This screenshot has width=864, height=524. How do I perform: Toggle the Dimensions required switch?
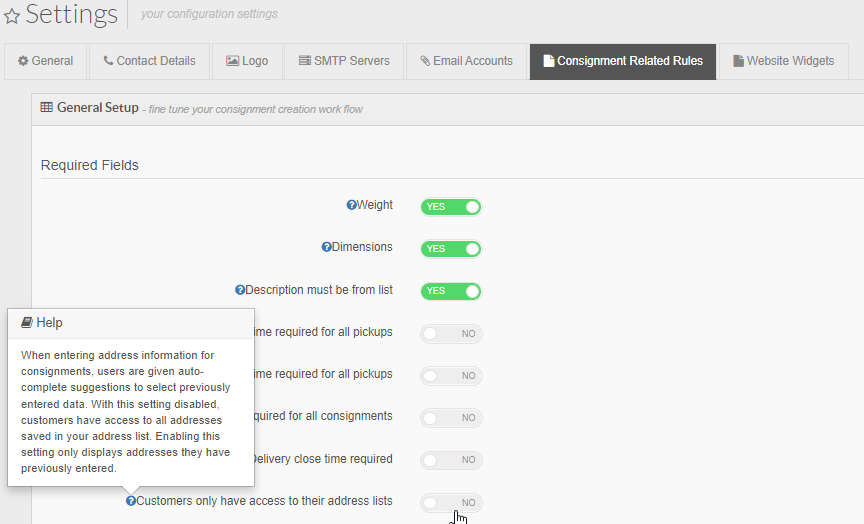pos(451,249)
